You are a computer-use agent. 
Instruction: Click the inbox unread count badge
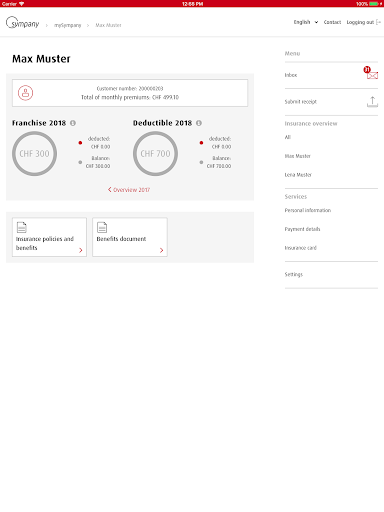[367, 70]
